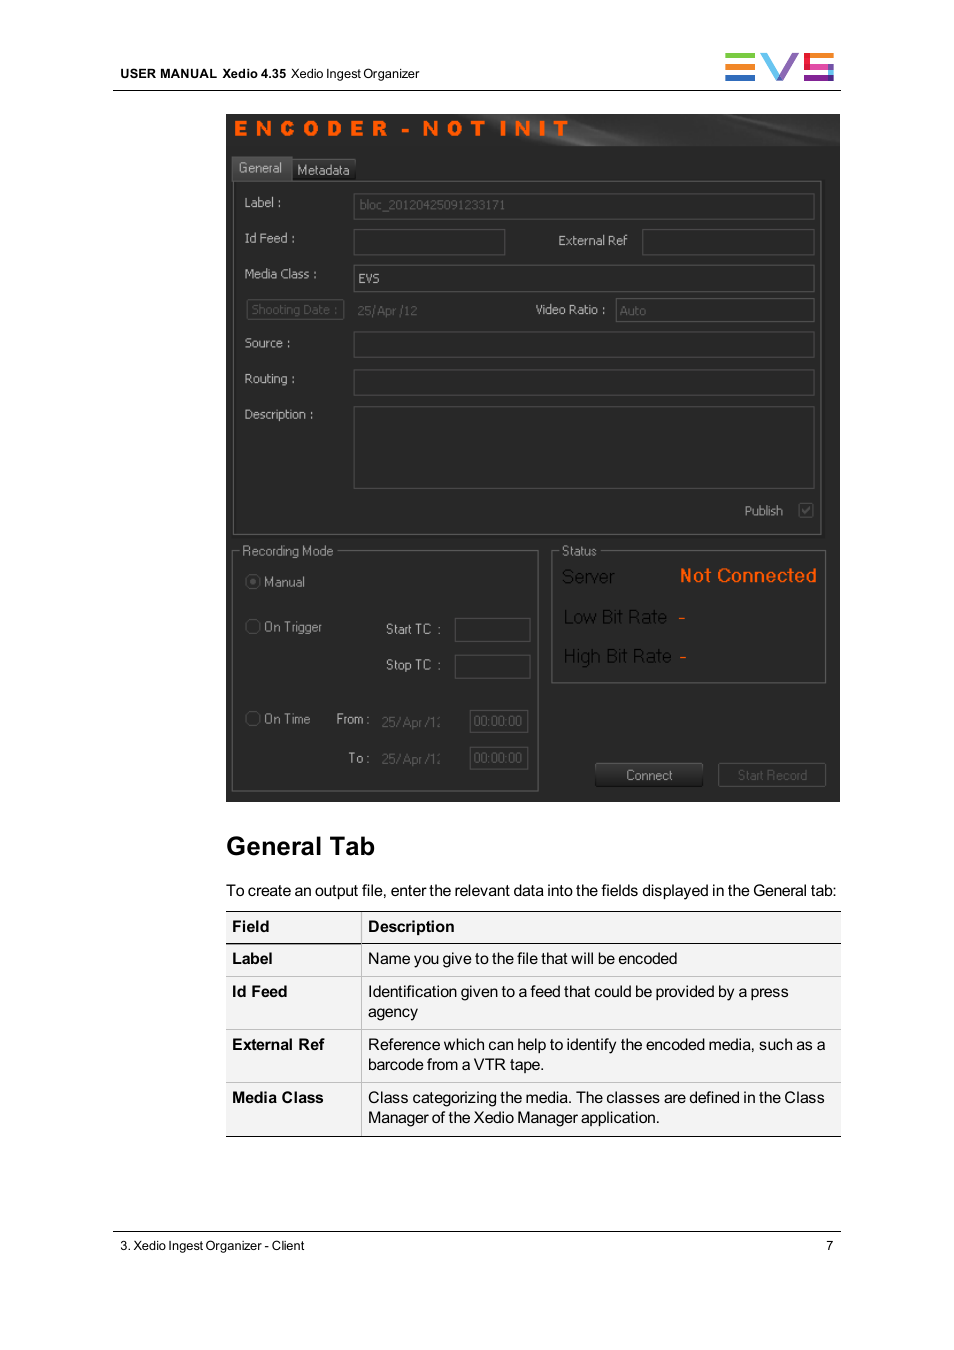The width and height of the screenshot is (954, 1350).
Task: Click the Connect button
Action: [649, 775]
